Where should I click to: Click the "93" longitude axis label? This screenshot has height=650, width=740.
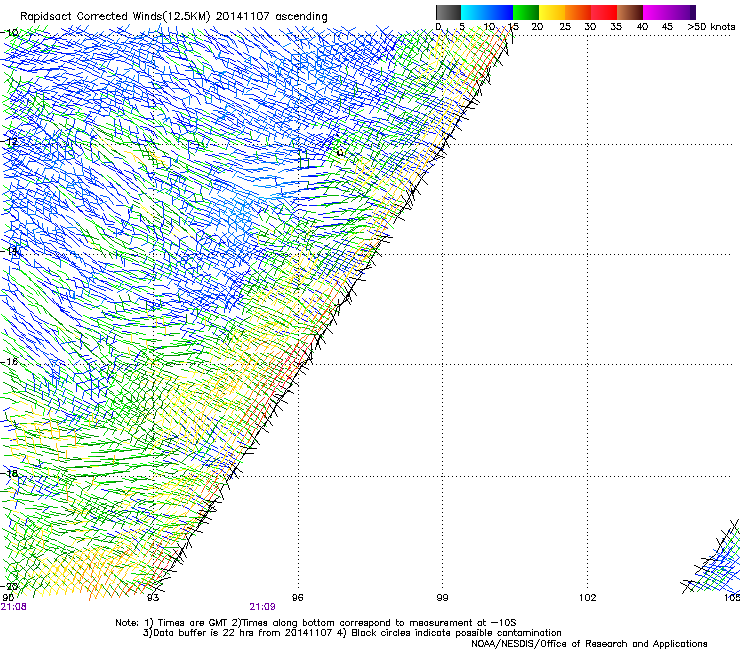[153, 598]
